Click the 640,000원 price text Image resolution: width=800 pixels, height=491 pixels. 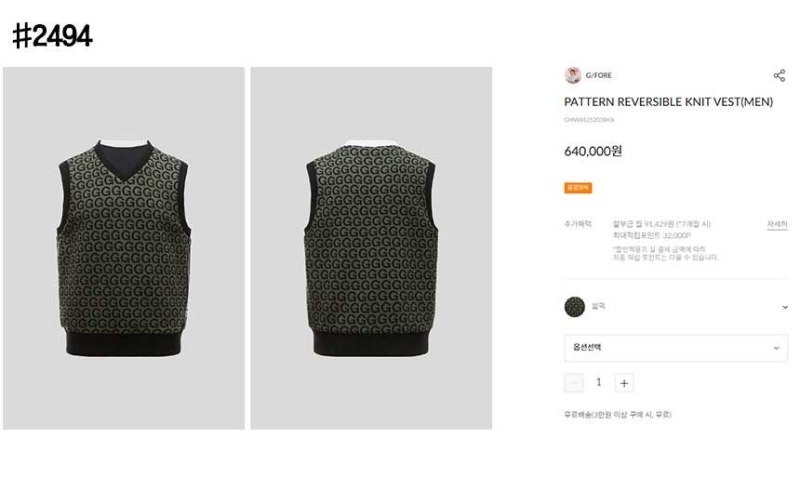593,151
